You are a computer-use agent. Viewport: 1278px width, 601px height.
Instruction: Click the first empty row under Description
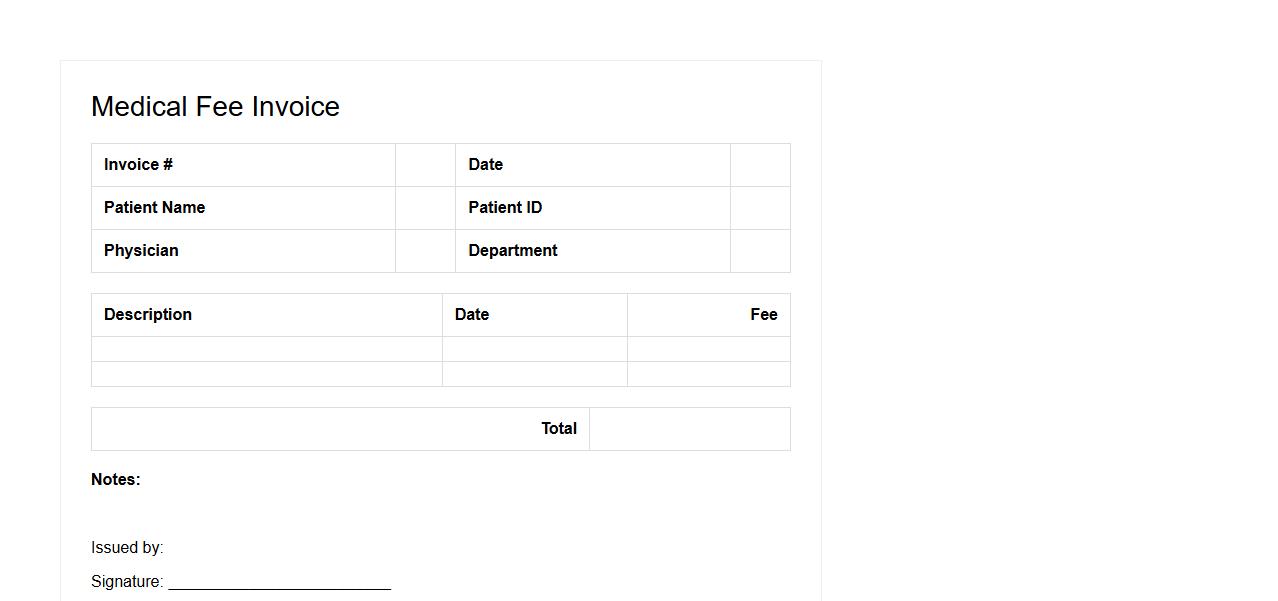266,349
